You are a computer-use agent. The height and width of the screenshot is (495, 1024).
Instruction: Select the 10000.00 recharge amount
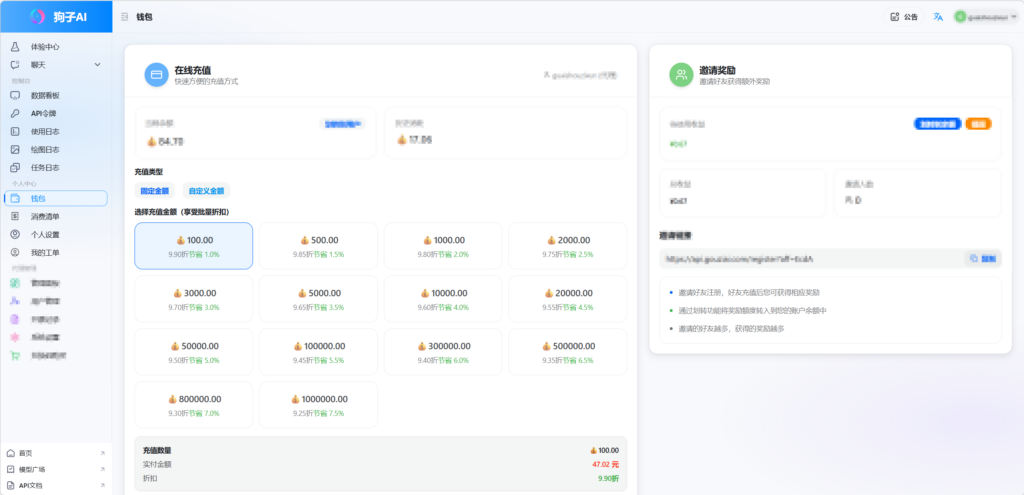coord(443,299)
